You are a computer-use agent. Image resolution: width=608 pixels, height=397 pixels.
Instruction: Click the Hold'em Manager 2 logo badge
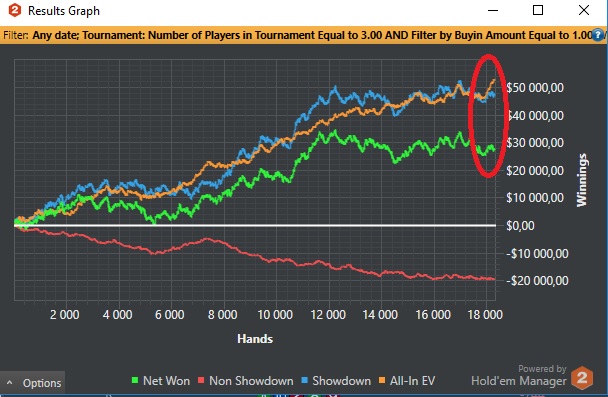pyautogui.click(x=582, y=378)
